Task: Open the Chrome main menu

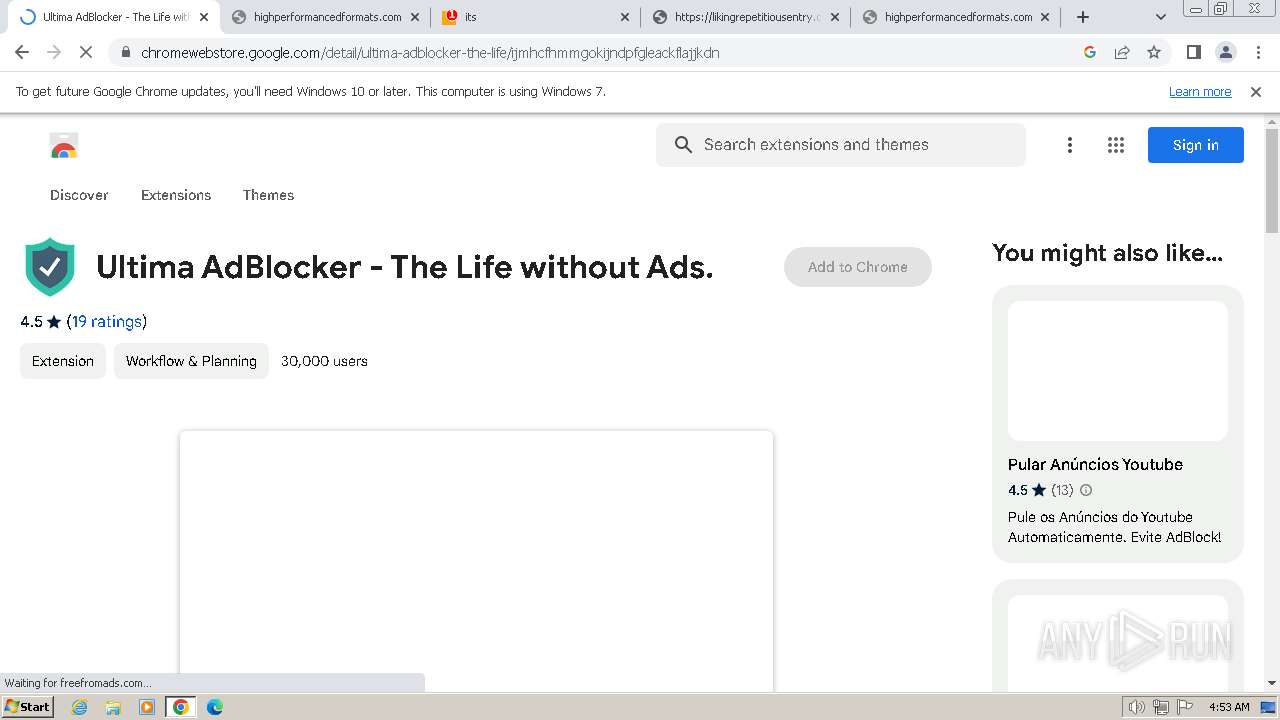Action: pos(1258,52)
